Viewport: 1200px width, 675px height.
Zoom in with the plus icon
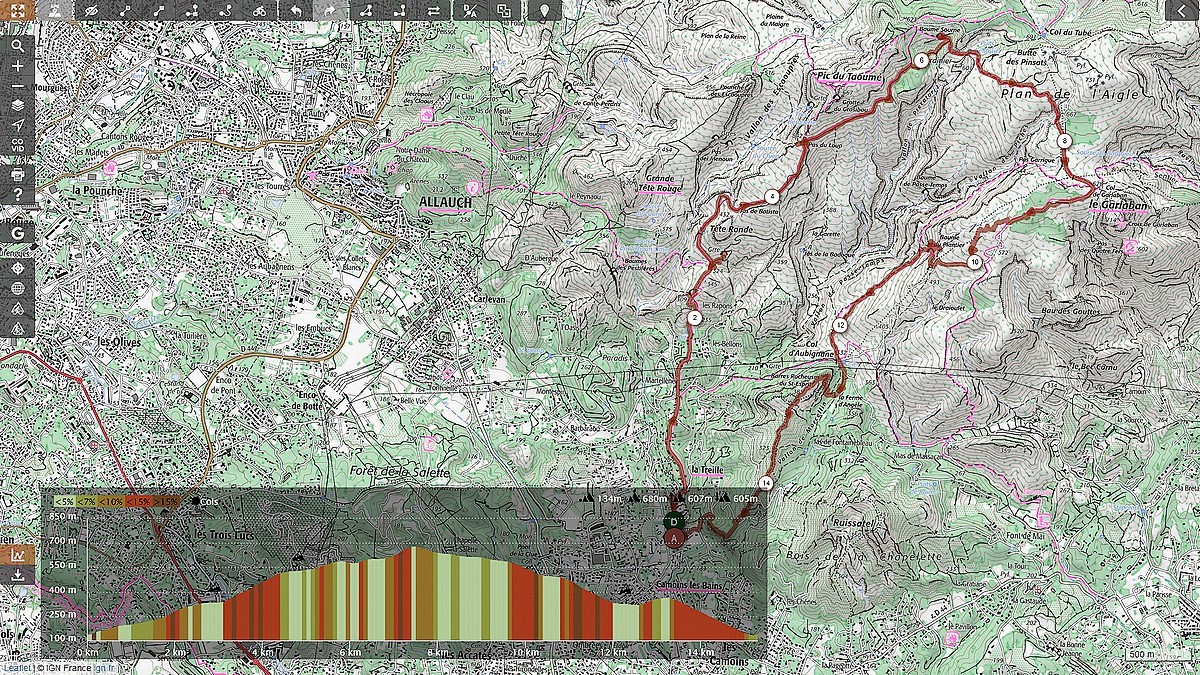coord(17,65)
